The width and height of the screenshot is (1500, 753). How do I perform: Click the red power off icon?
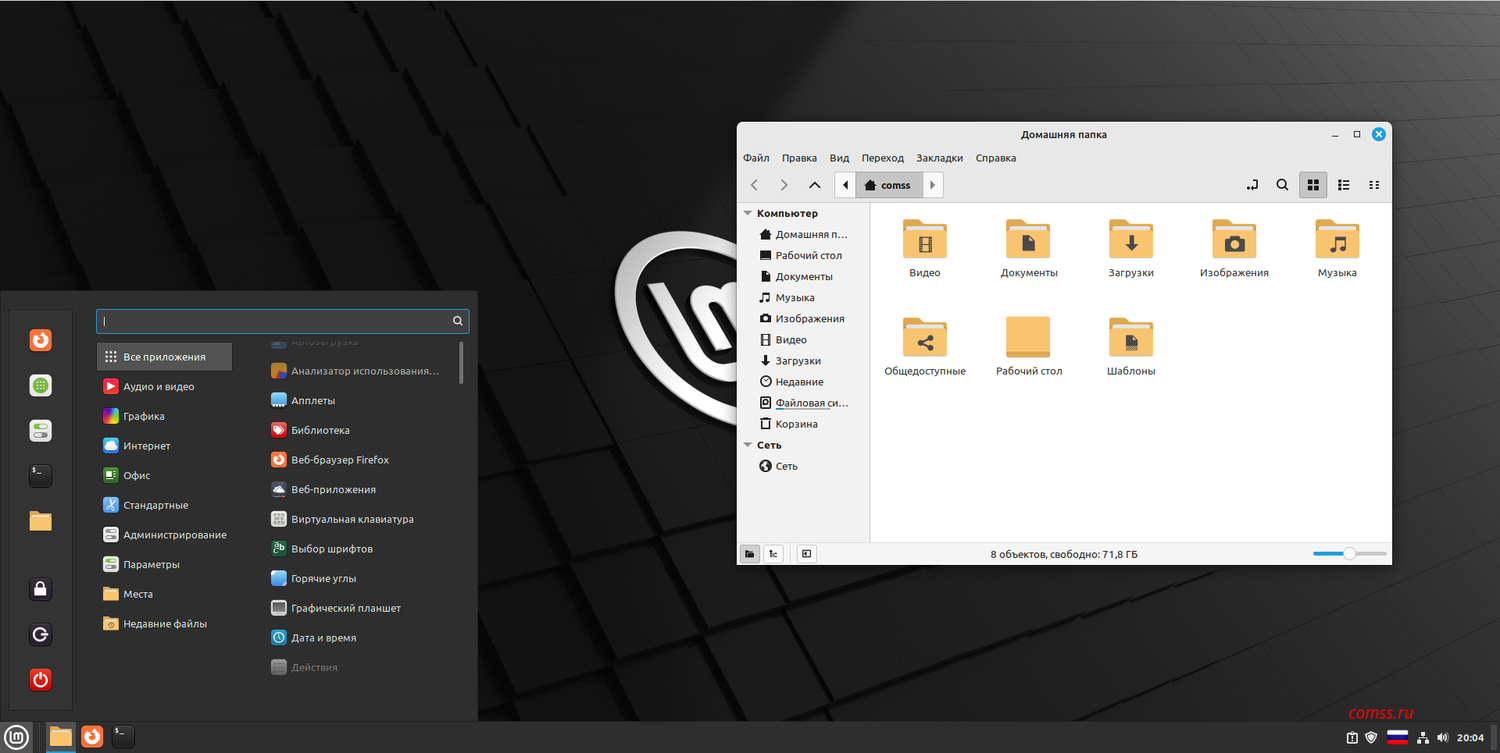40,680
